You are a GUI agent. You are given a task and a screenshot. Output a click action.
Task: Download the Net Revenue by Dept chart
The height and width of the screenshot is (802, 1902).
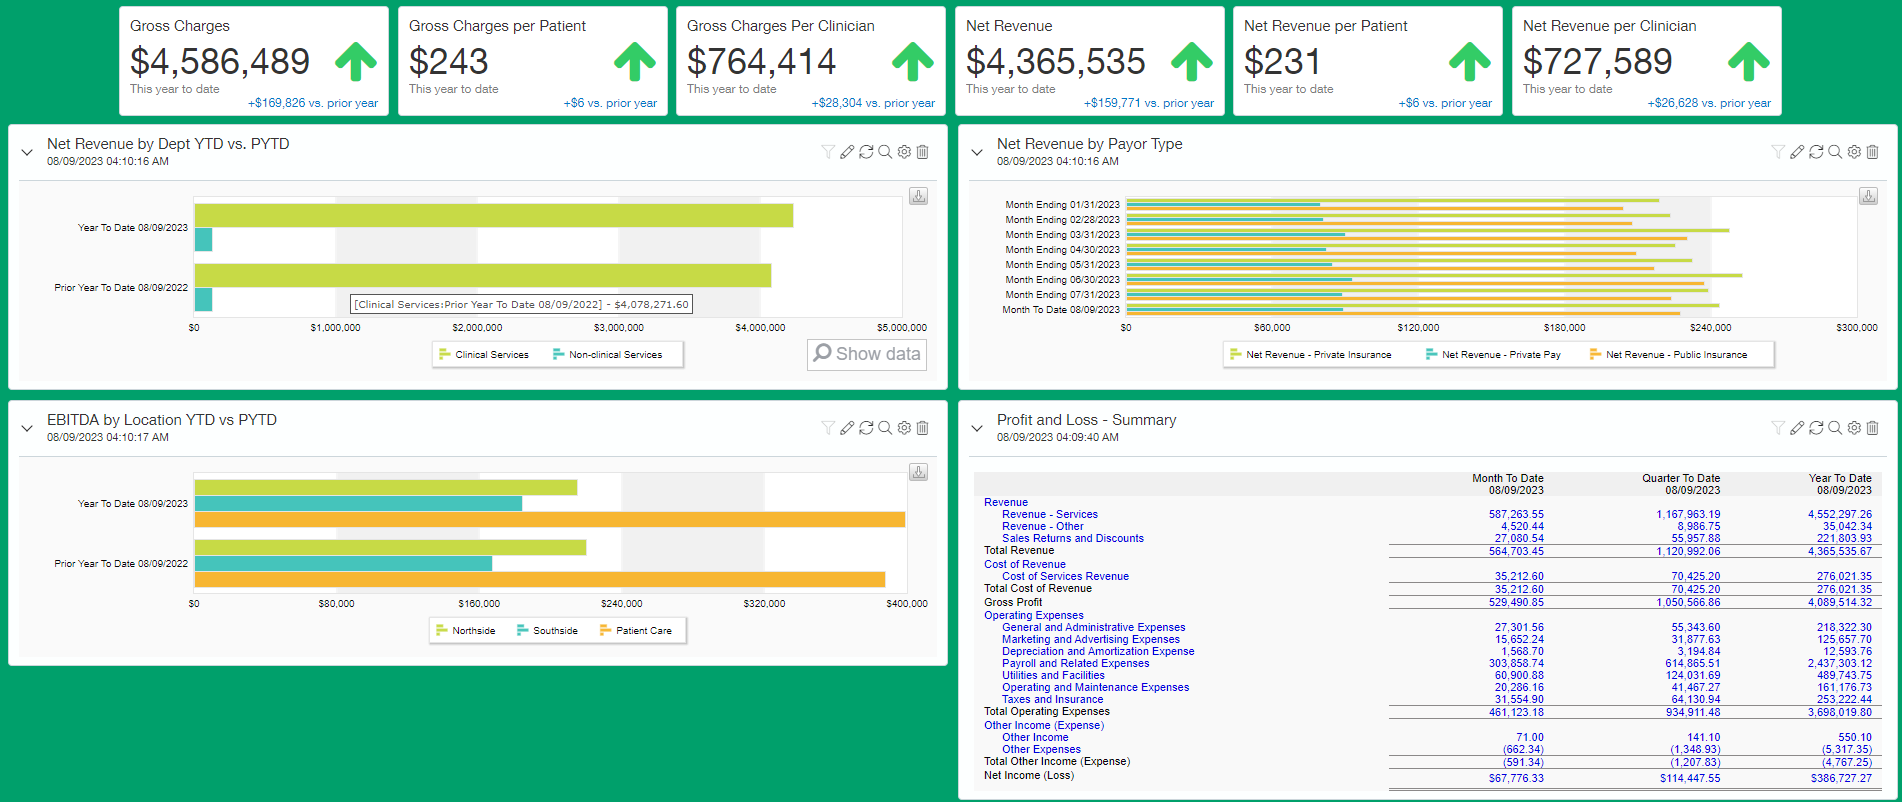[918, 196]
